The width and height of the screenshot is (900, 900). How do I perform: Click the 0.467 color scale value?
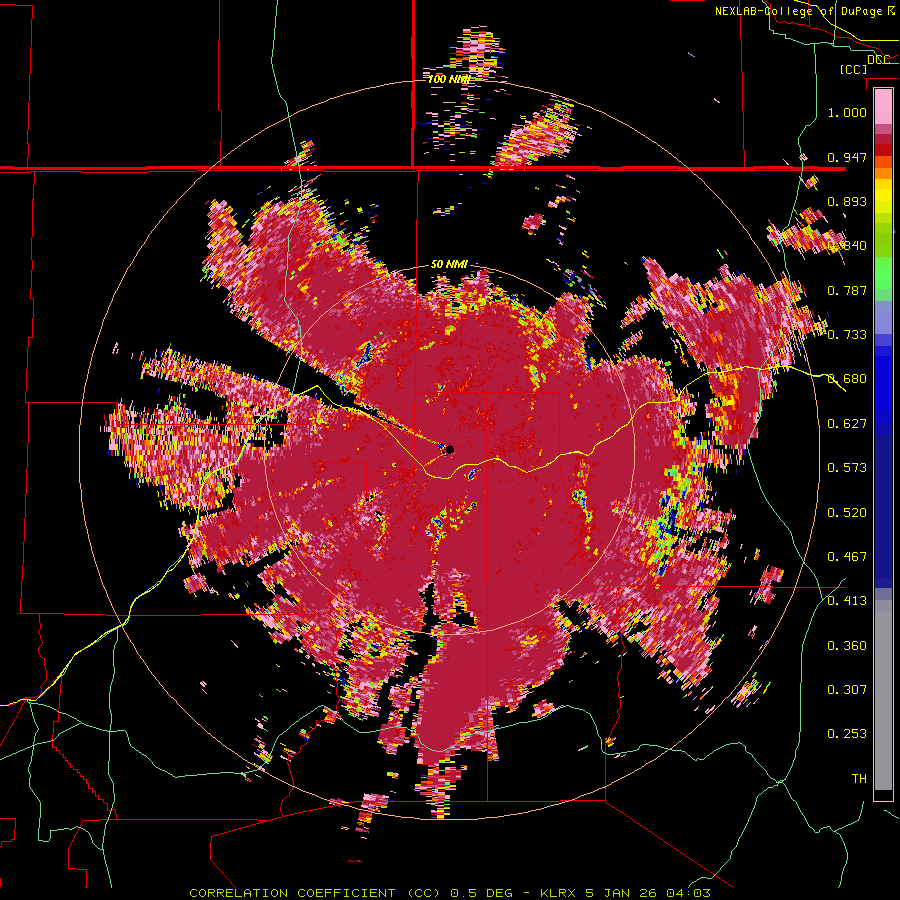pyautogui.click(x=847, y=557)
